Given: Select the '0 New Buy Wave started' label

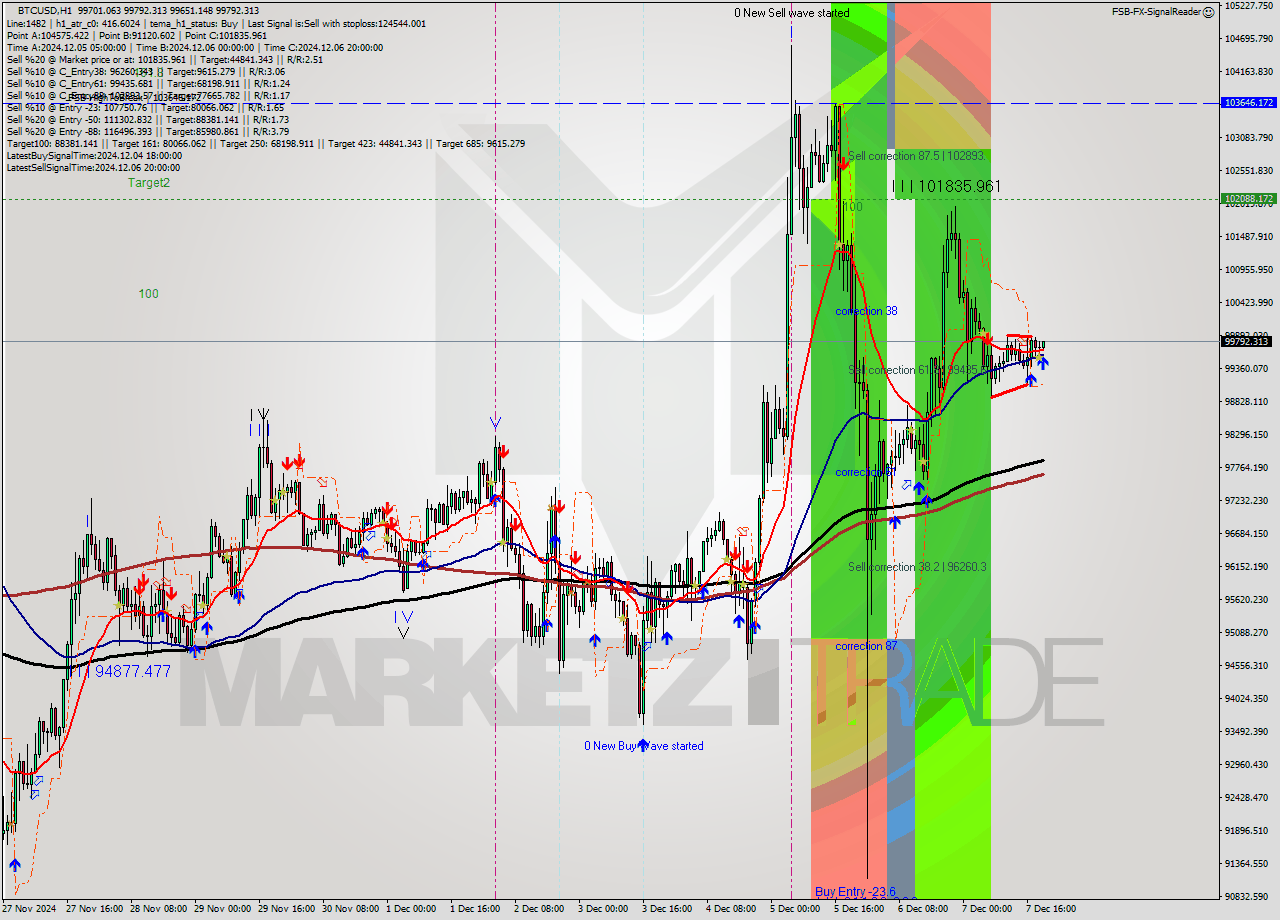Looking at the screenshot, I should point(644,746).
